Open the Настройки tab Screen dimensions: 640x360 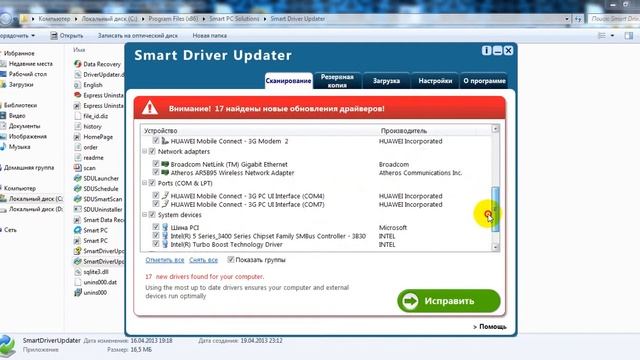(x=435, y=81)
